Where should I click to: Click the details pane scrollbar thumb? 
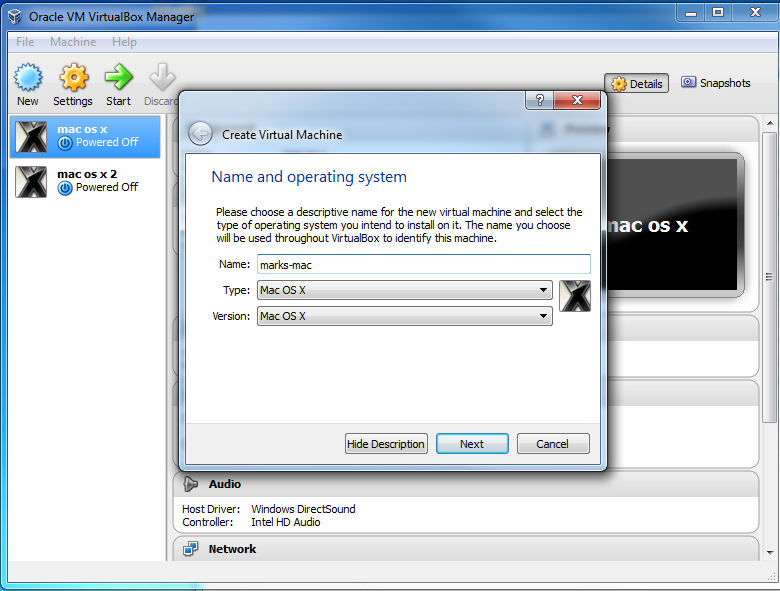coord(770,277)
